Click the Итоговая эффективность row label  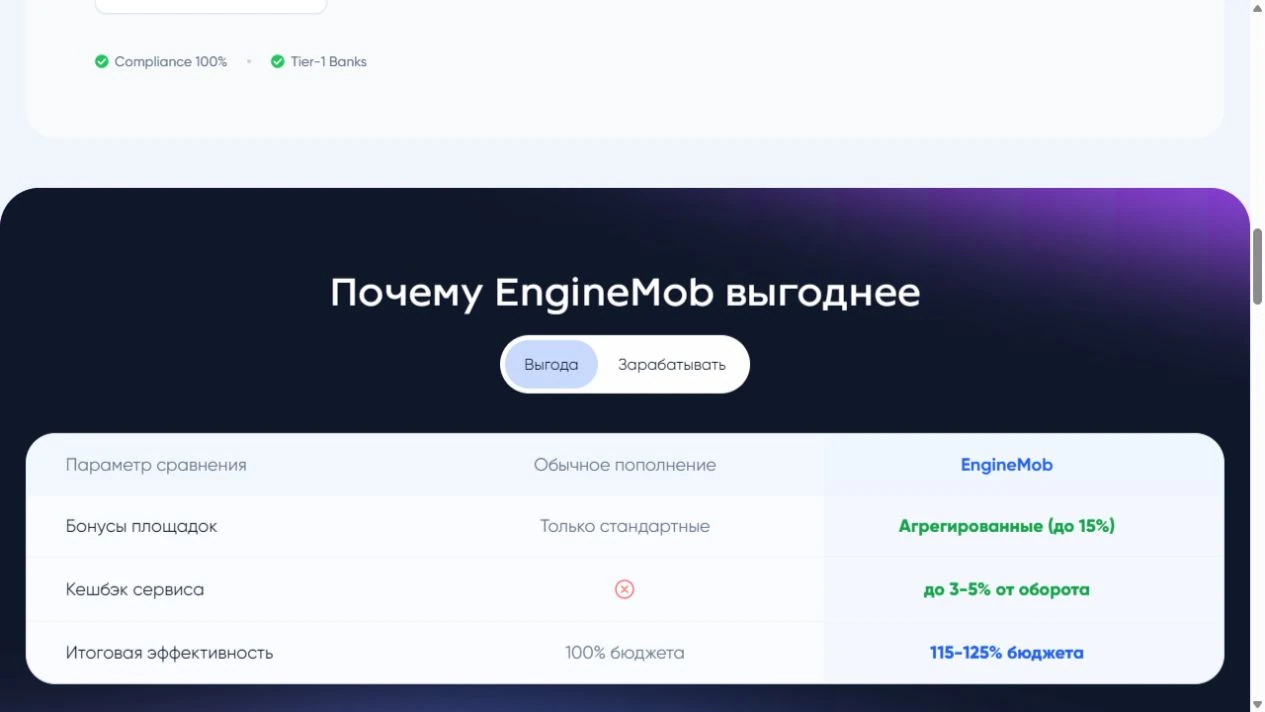(169, 653)
